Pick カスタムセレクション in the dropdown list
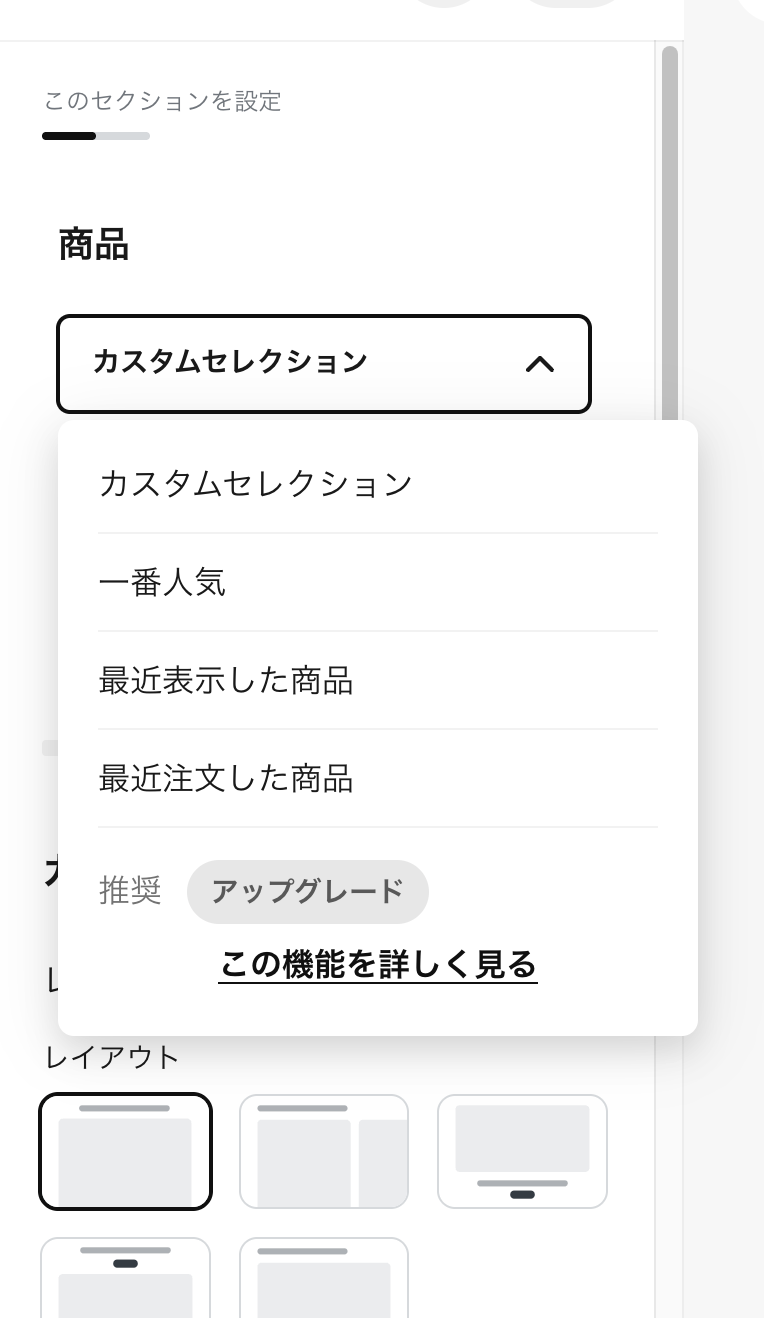This screenshot has height=1318, width=764. coord(255,482)
